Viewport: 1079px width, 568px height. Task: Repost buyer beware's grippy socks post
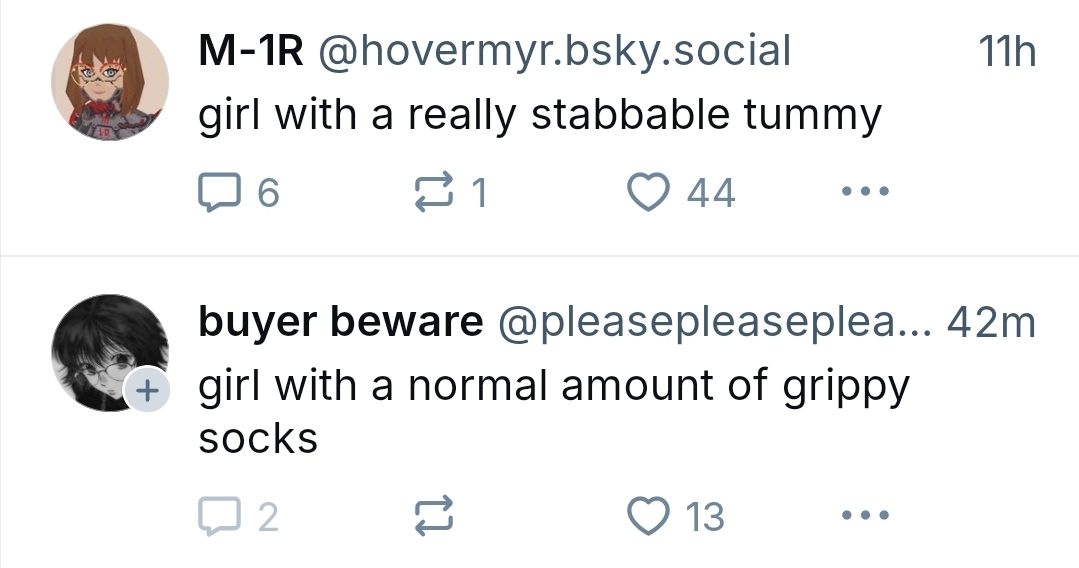click(x=435, y=516)
